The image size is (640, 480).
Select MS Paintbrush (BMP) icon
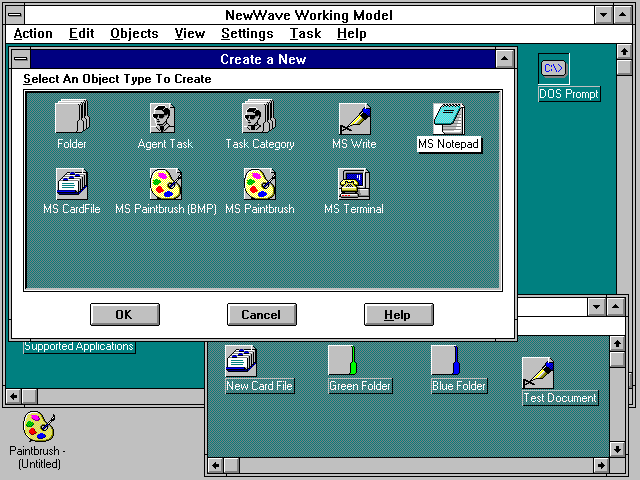pos(165,184)
